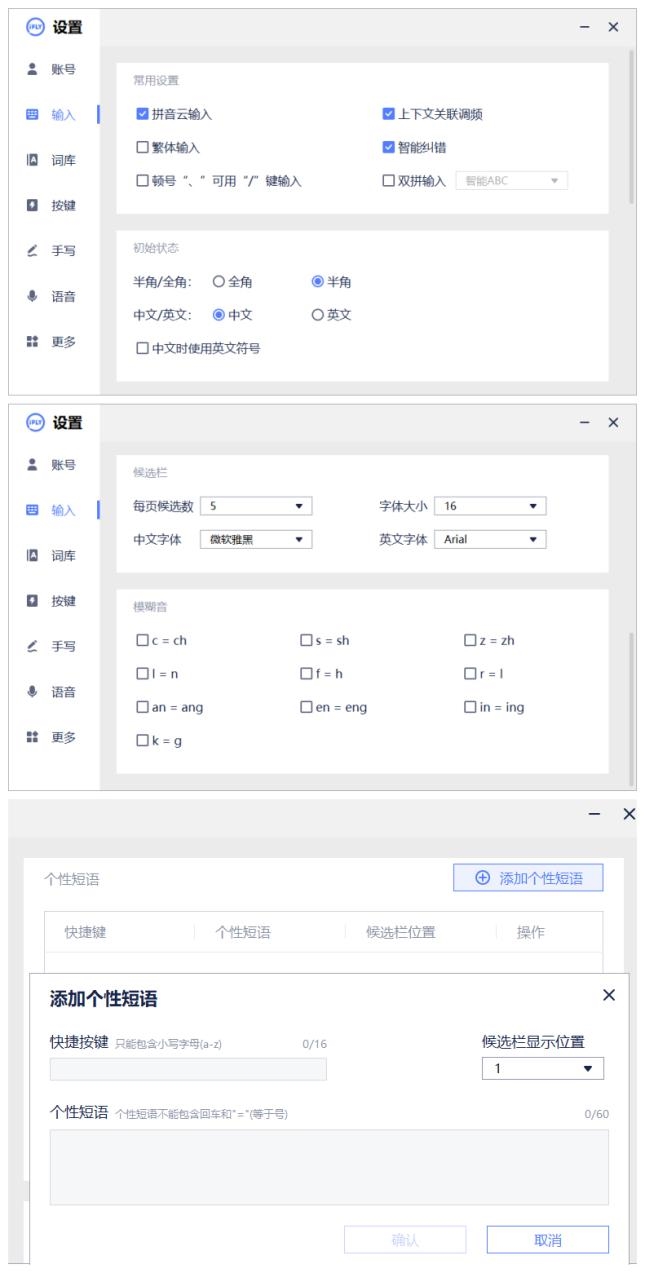Check 中文时使用英文符号
The image size is (645, 1273).
(x=142, y=348)
